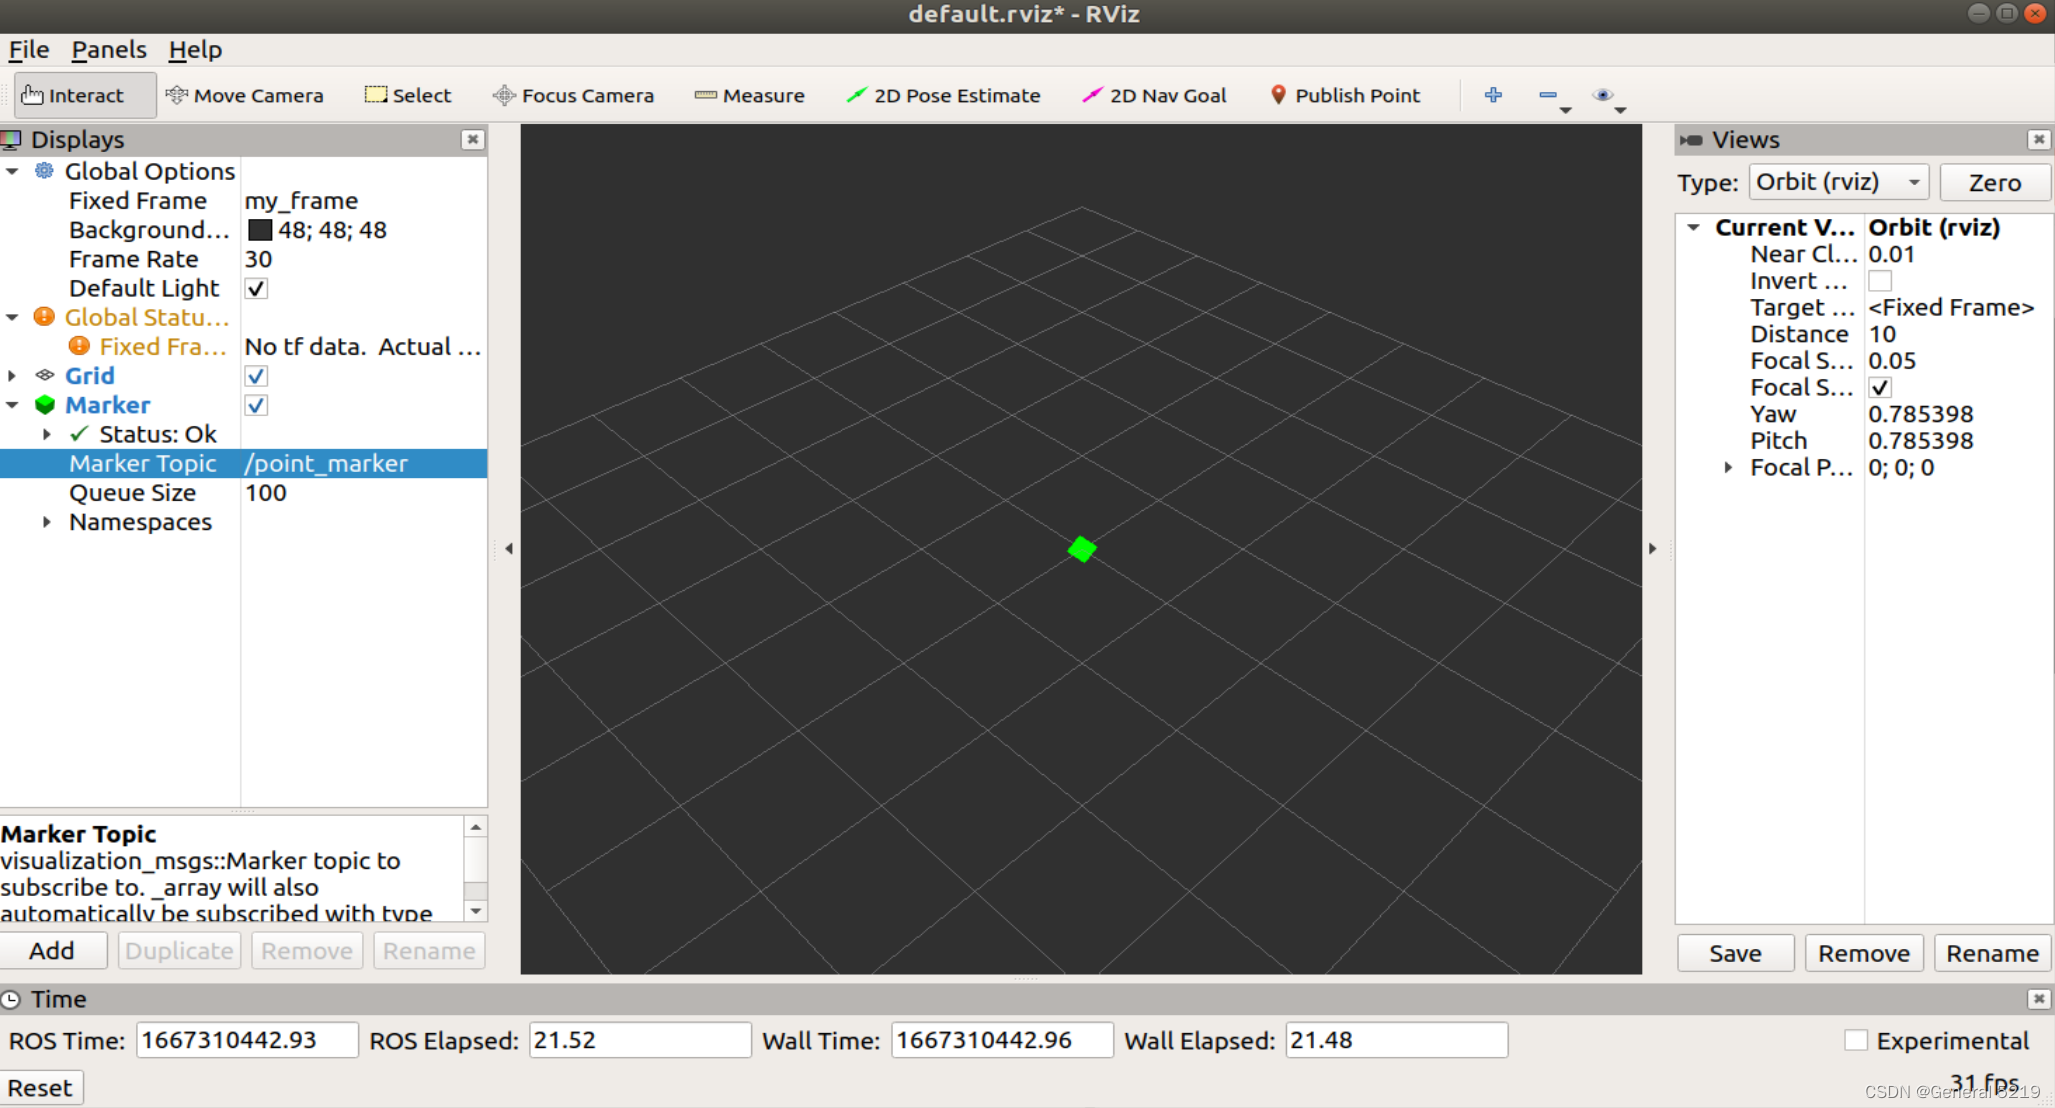
Task: Change the Orbit view type dropdown
Action: [1841, 183]
